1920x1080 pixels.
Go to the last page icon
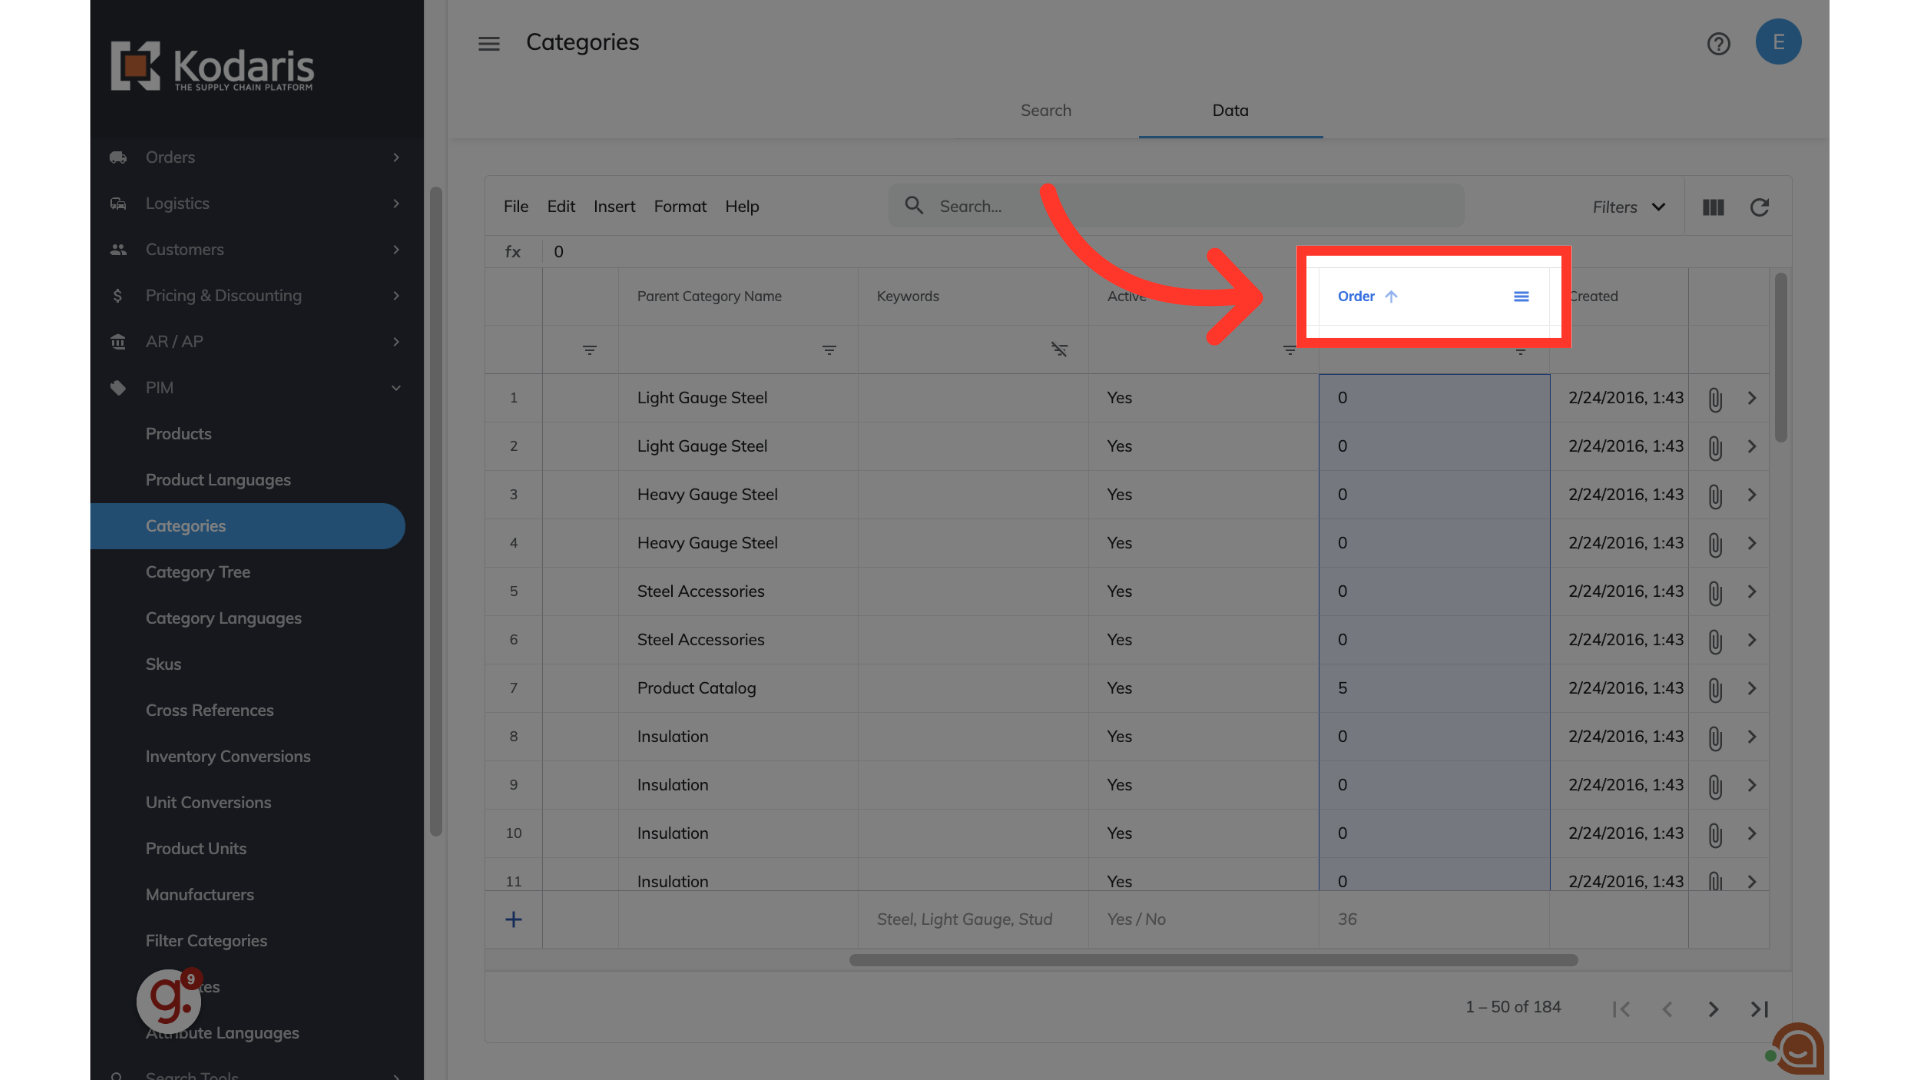coord(1759,1009)
